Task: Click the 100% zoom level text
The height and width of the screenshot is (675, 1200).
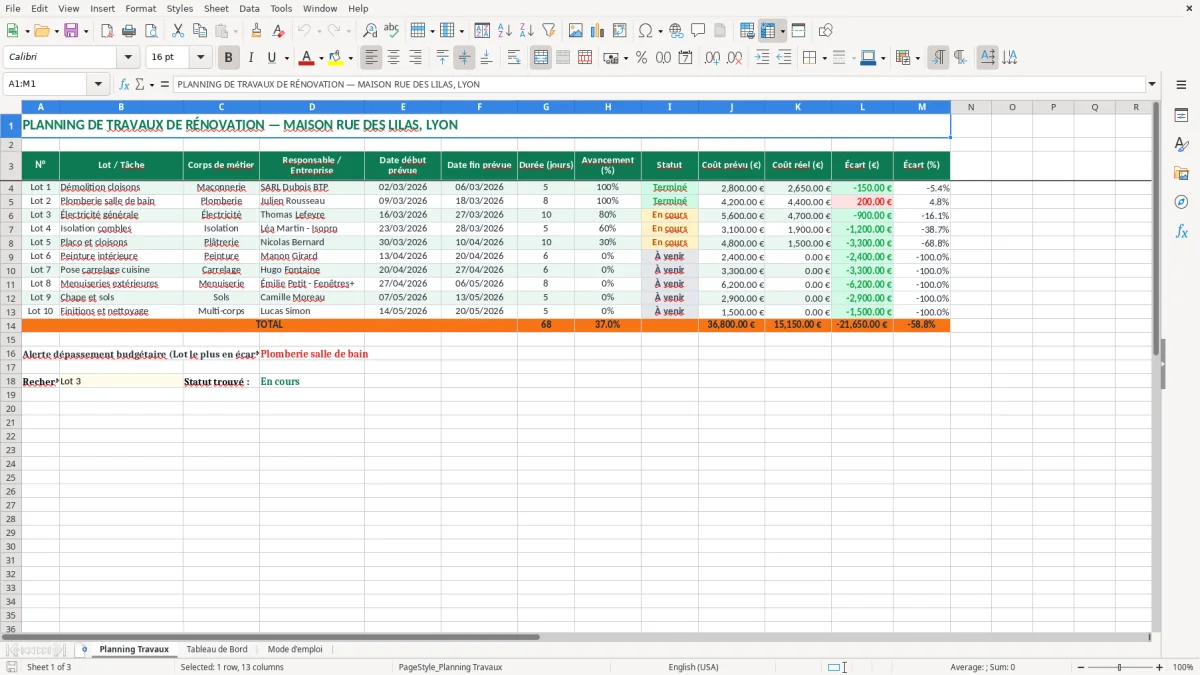Action: (1182, 667)
